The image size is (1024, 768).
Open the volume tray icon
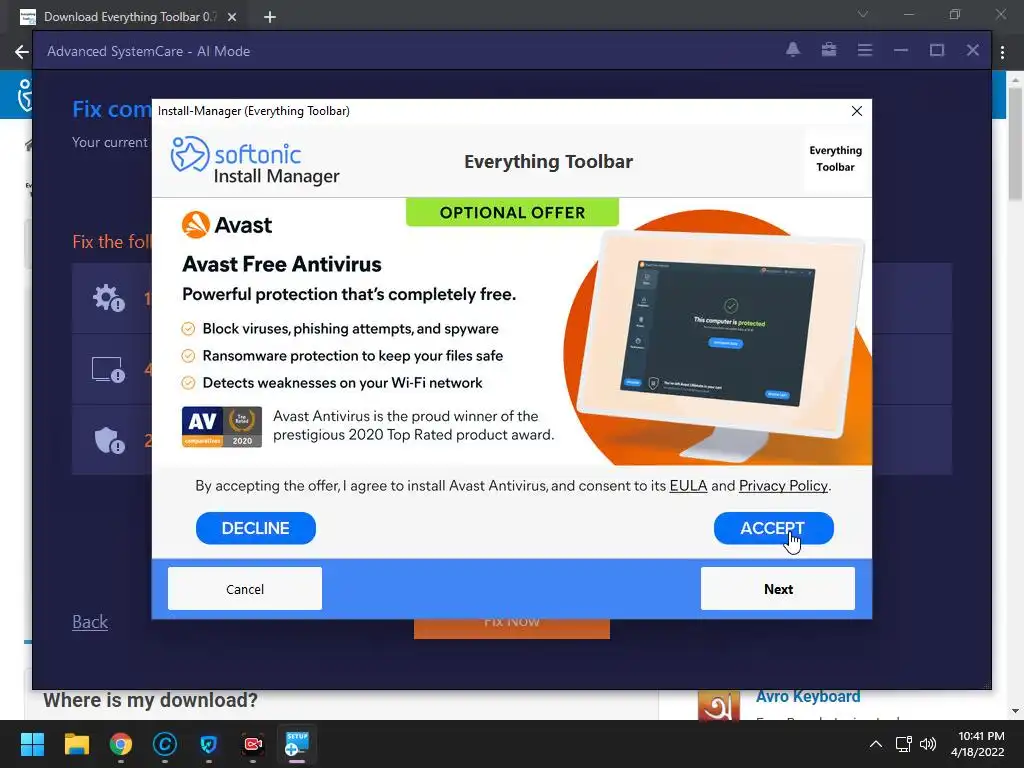point(927,744)
